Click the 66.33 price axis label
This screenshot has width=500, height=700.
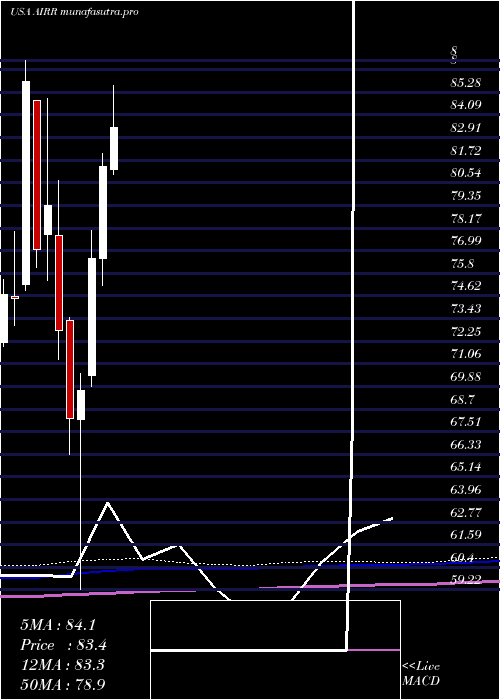click(x=466, y=445)
